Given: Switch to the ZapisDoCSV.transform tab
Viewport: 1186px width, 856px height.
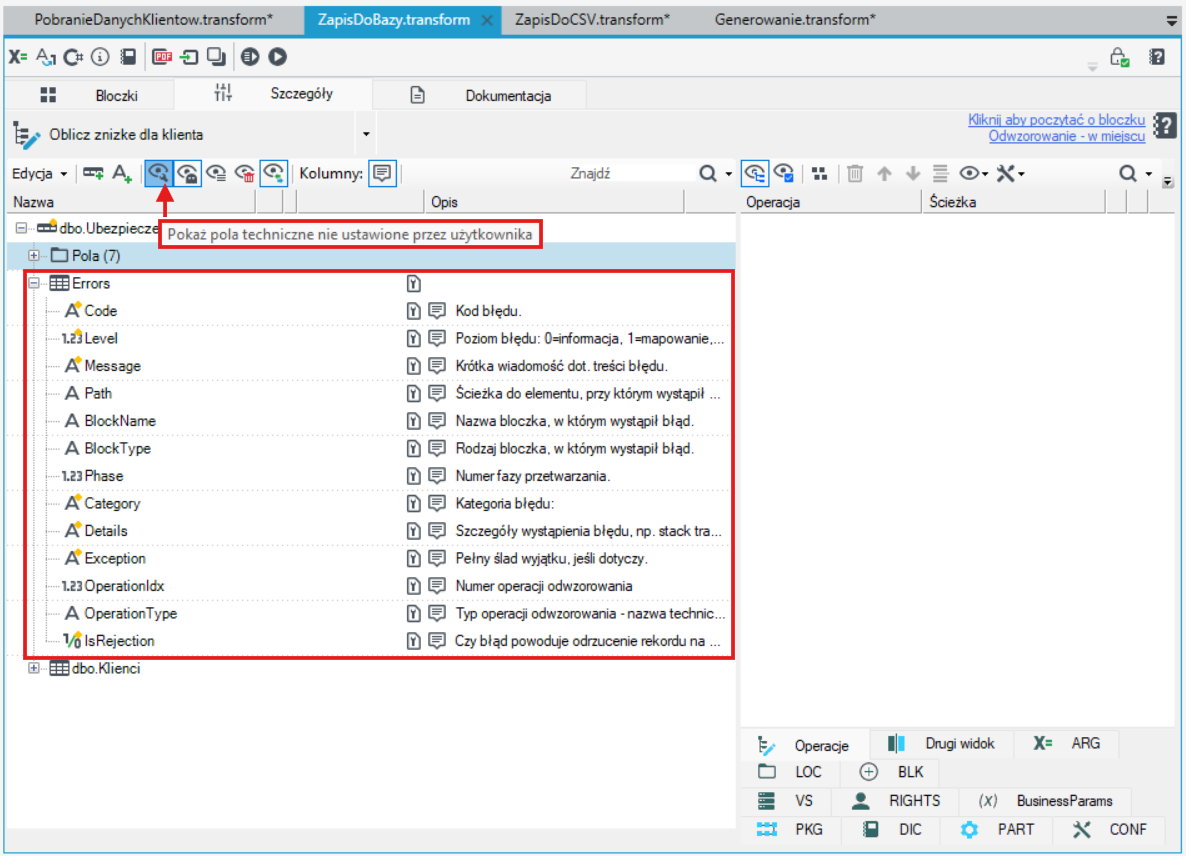Looking at the screenshot, I should point(592,20).
